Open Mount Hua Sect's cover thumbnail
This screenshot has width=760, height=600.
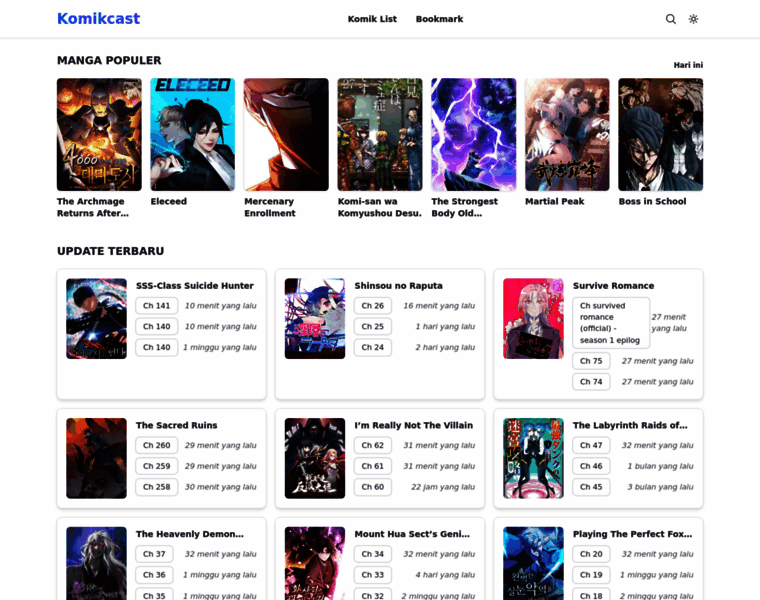(315, 564)
